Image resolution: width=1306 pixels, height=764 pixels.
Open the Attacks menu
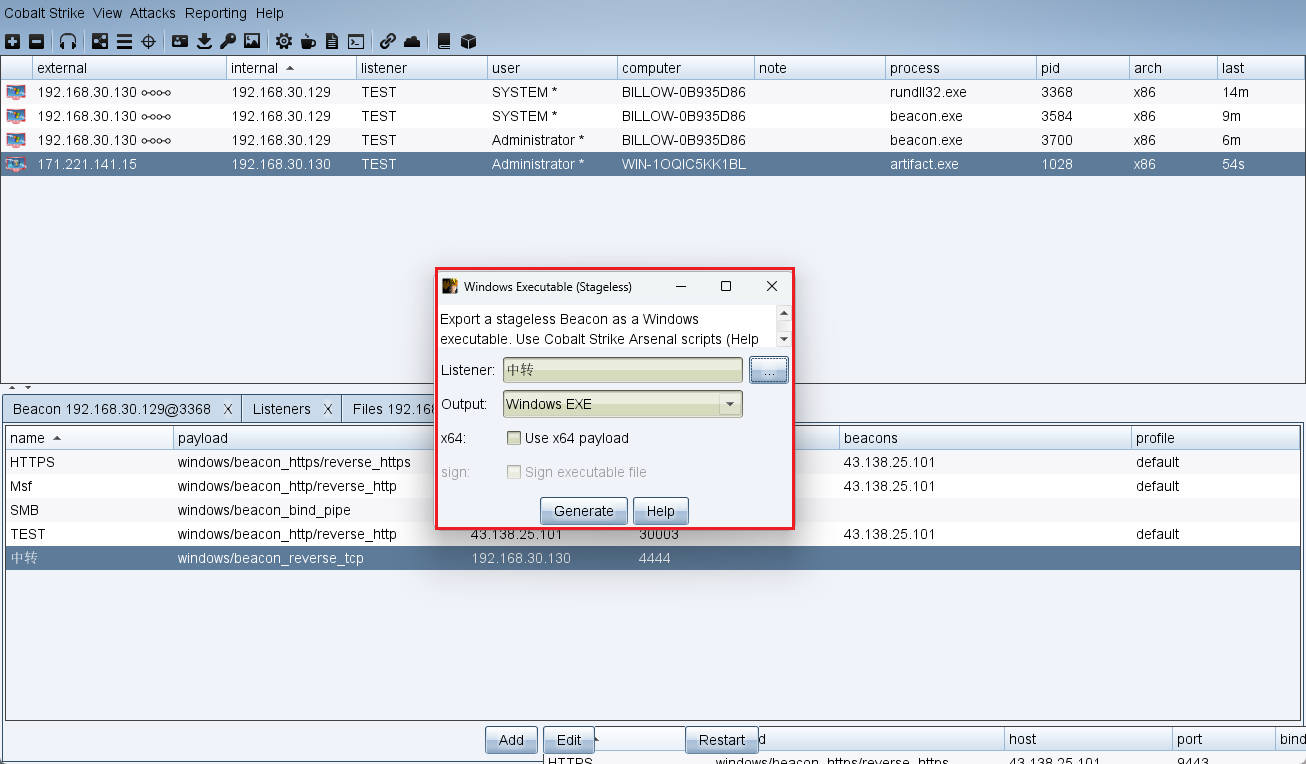tap(153, 13)
